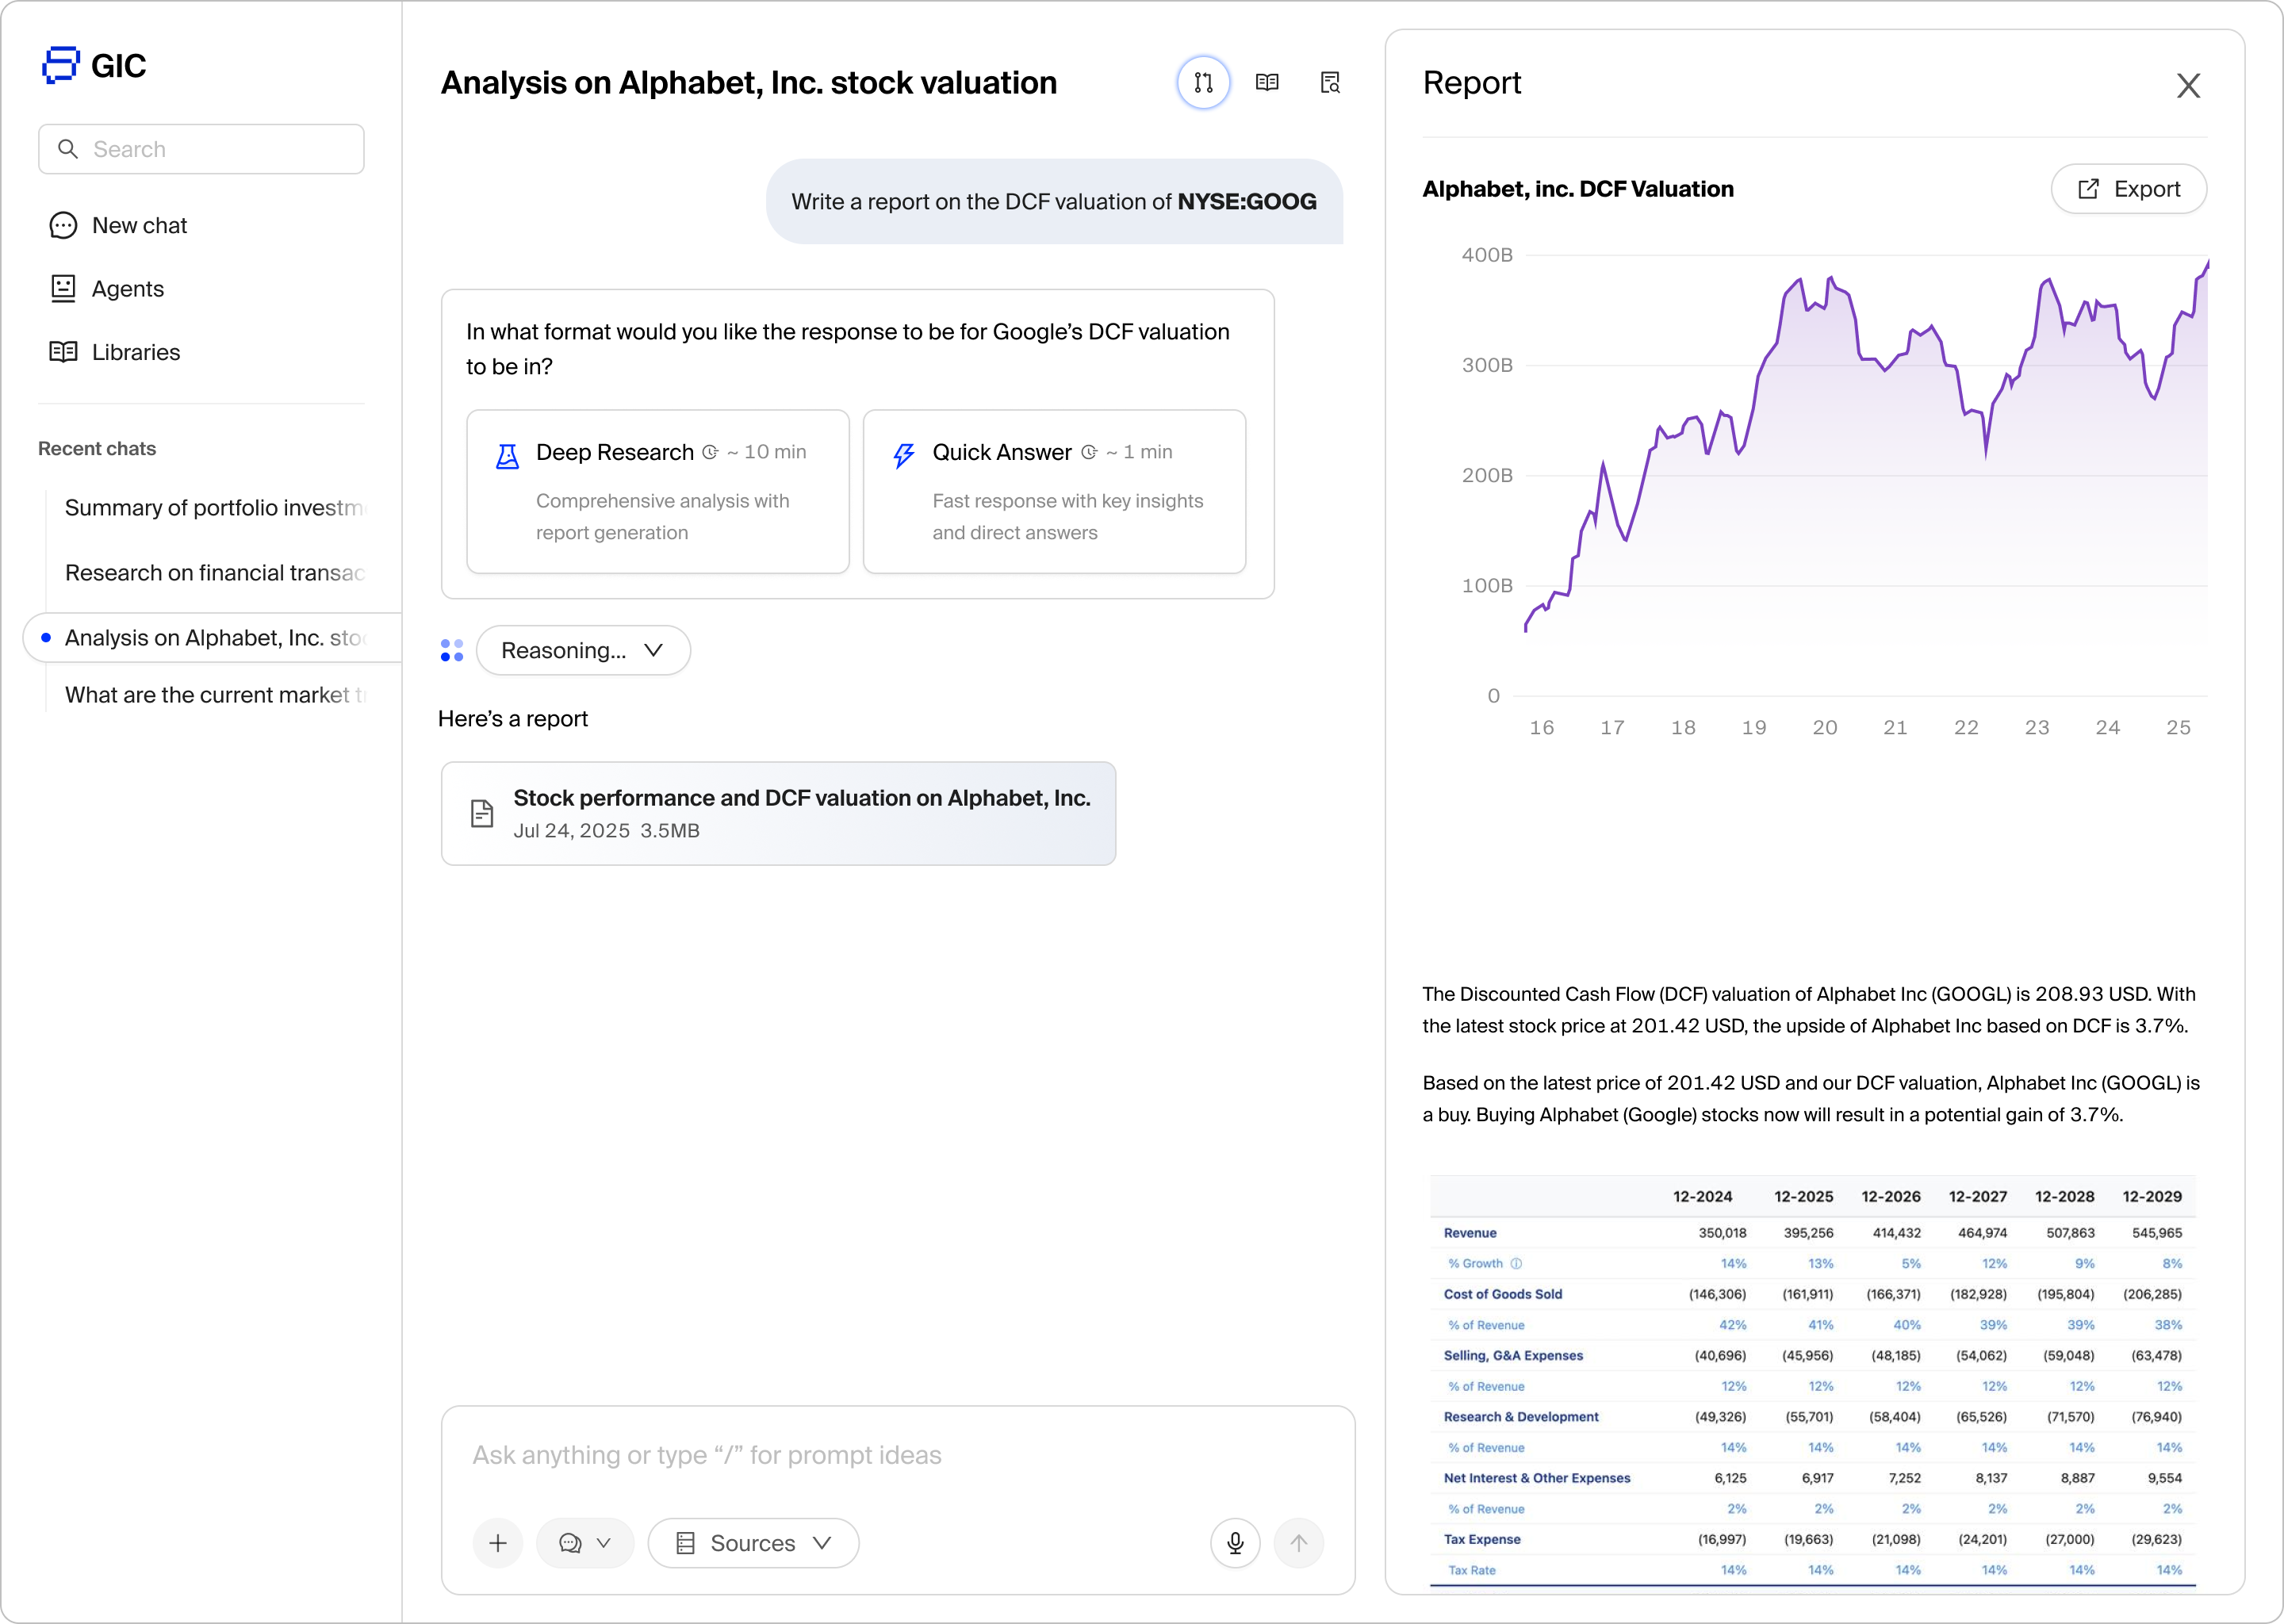Click the Tax Expense row label

click(1482, 1539)
